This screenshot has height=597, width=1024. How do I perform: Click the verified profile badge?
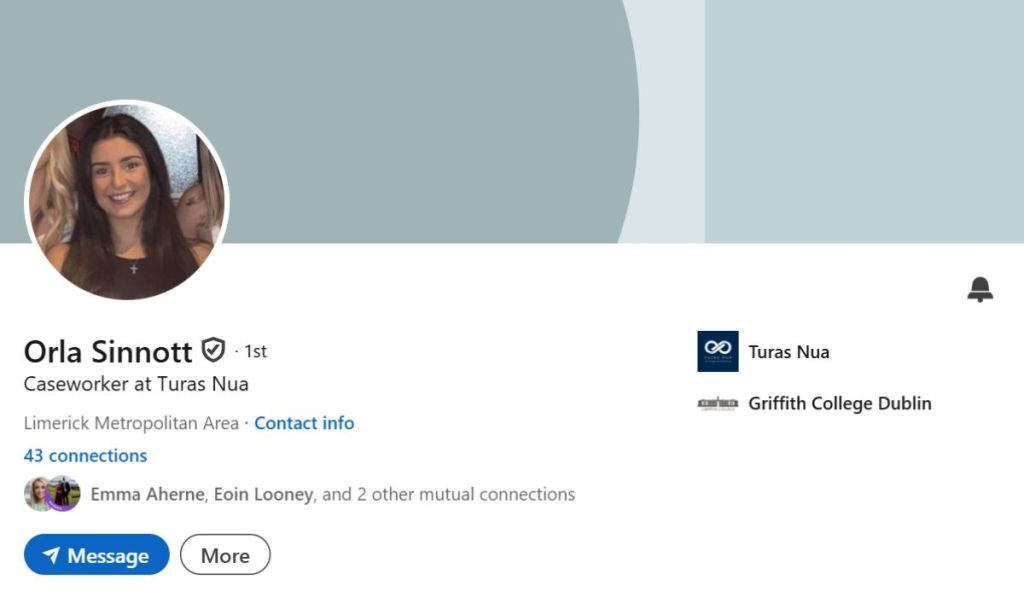pyautogui.click(x=213, y=351)
